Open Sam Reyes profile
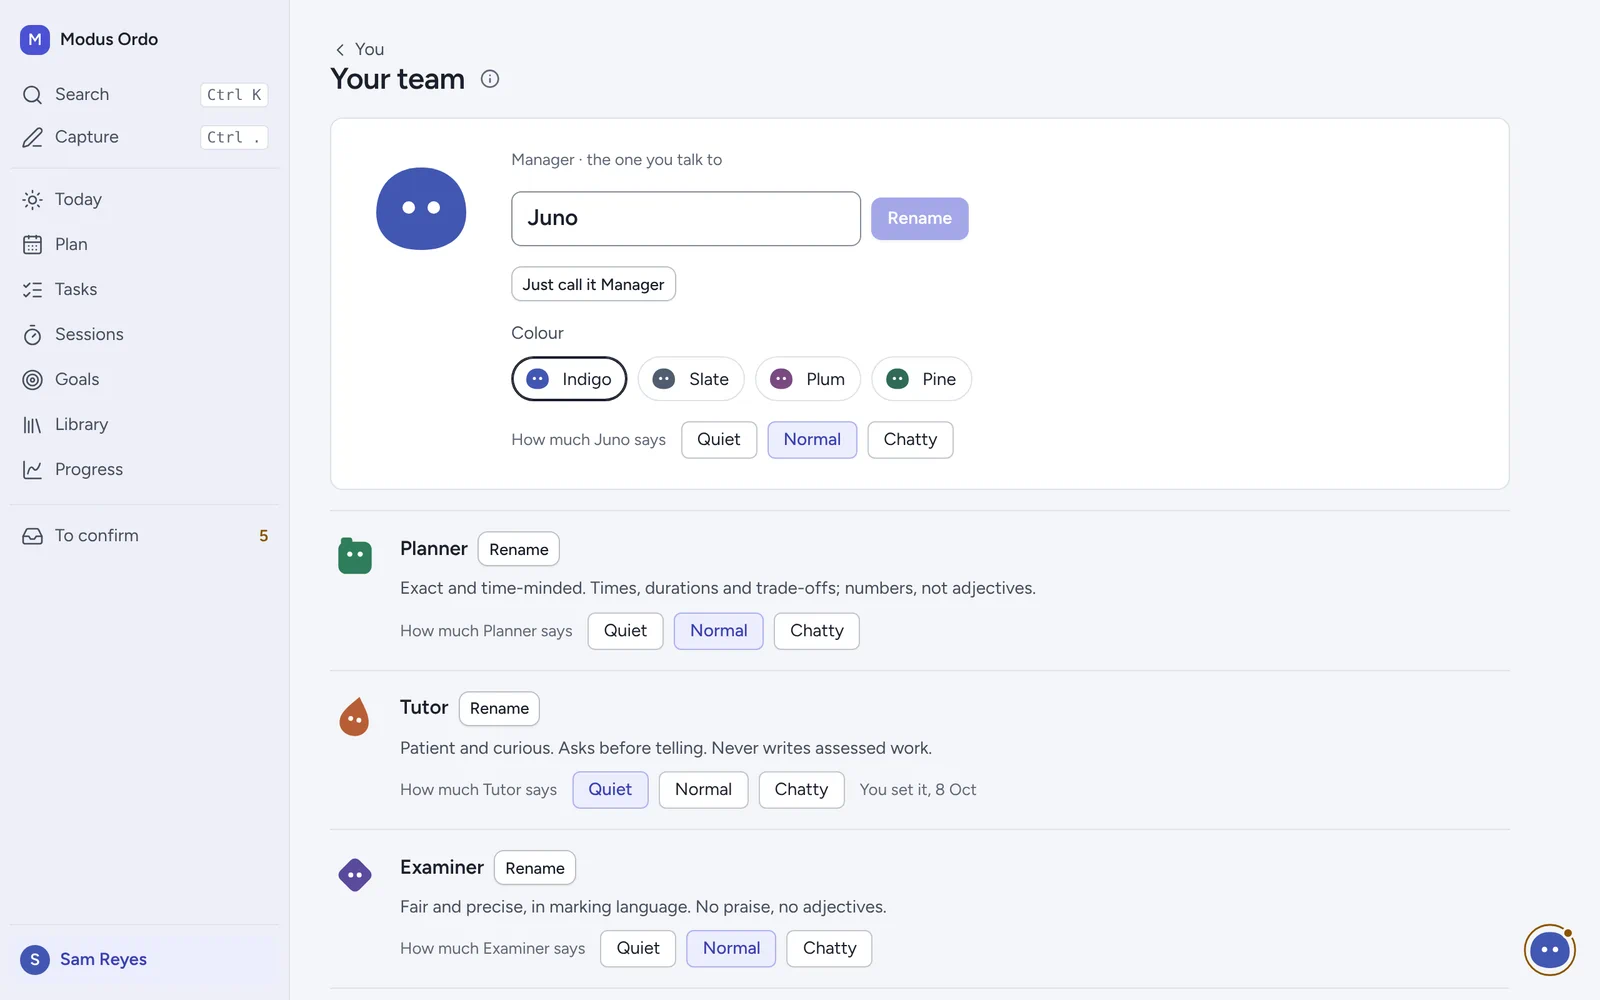Viewport: 1600px width, 1000px height. (x=144, y=959)
